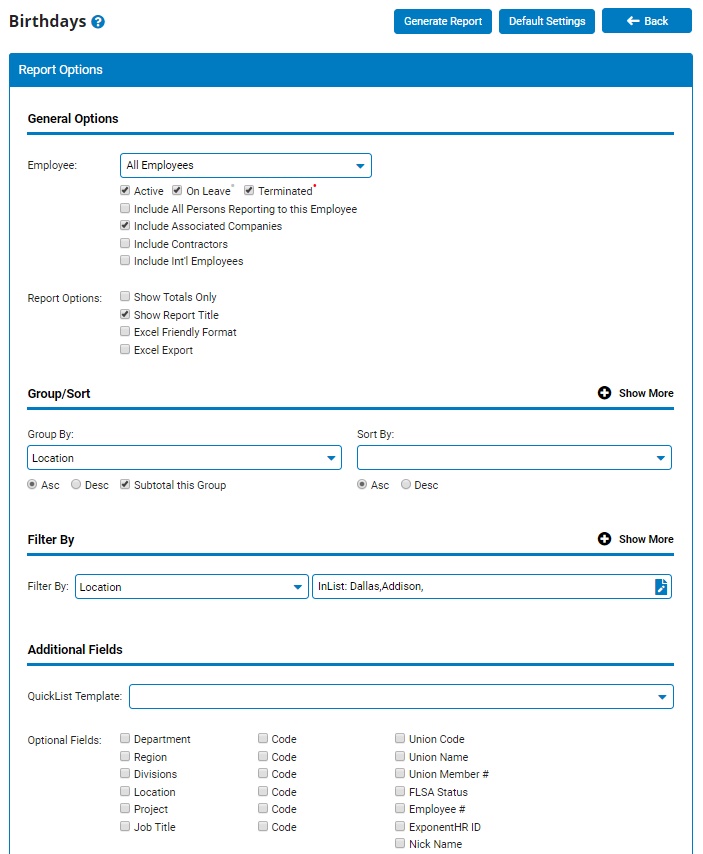This screenshot has height=854, width=703.
Task: Click the plus icon in Filter By header
Action: click(x=604, y=539)
